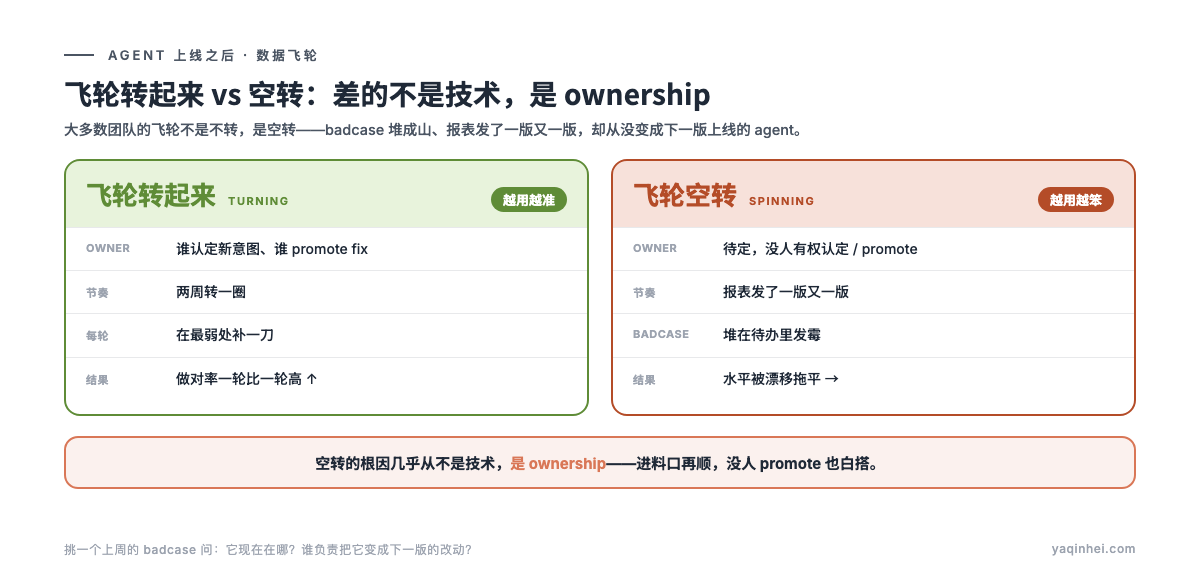This screenshot has height=580, width=1200.
Task: Click the red 飞轮空转 card heading
Action: point(685,195)
